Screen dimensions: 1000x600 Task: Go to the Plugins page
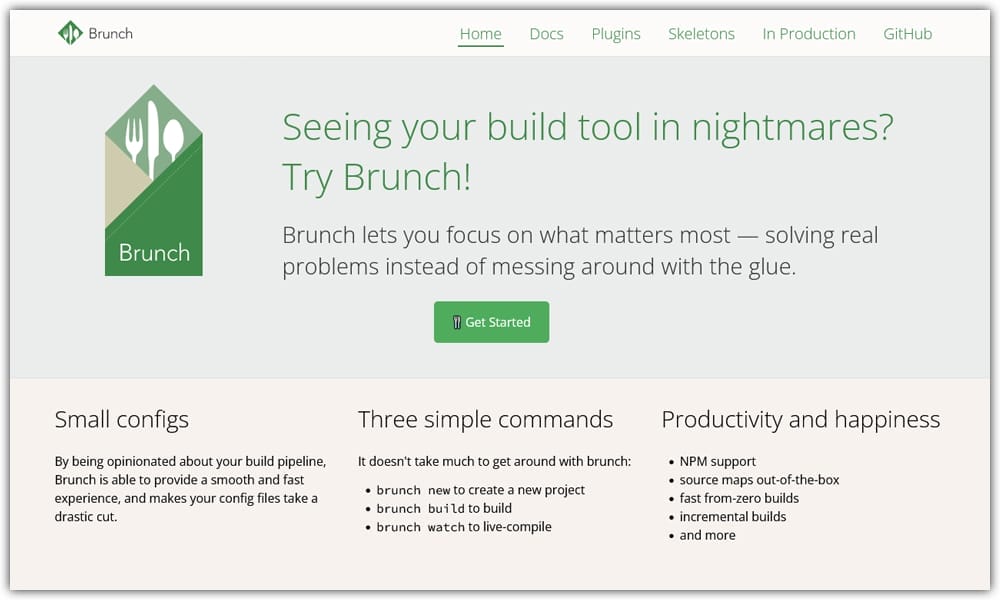coord(615,34)
